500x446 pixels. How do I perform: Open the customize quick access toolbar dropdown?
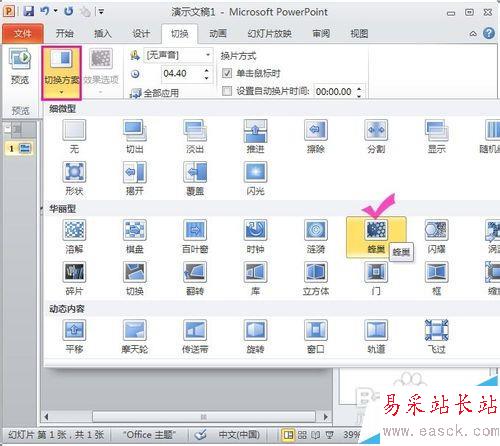101,12
